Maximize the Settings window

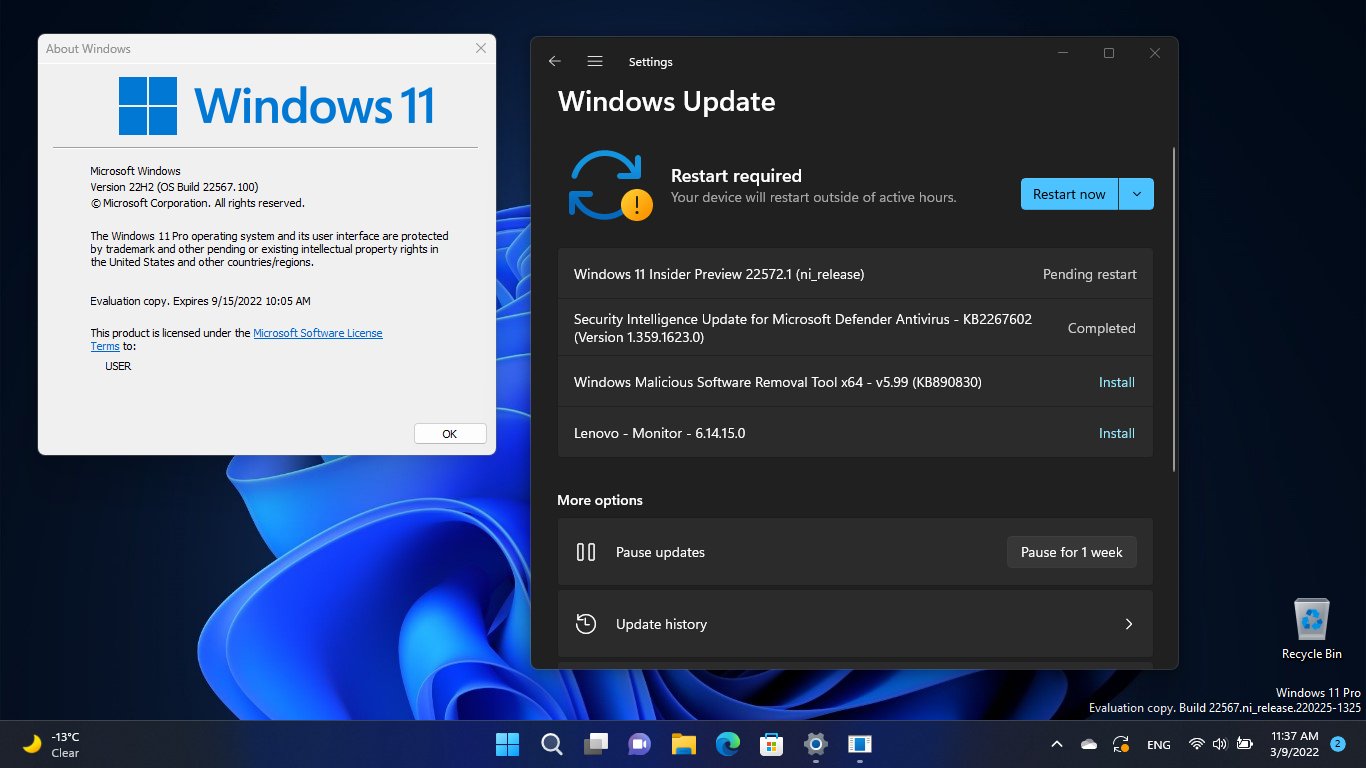1109,53
